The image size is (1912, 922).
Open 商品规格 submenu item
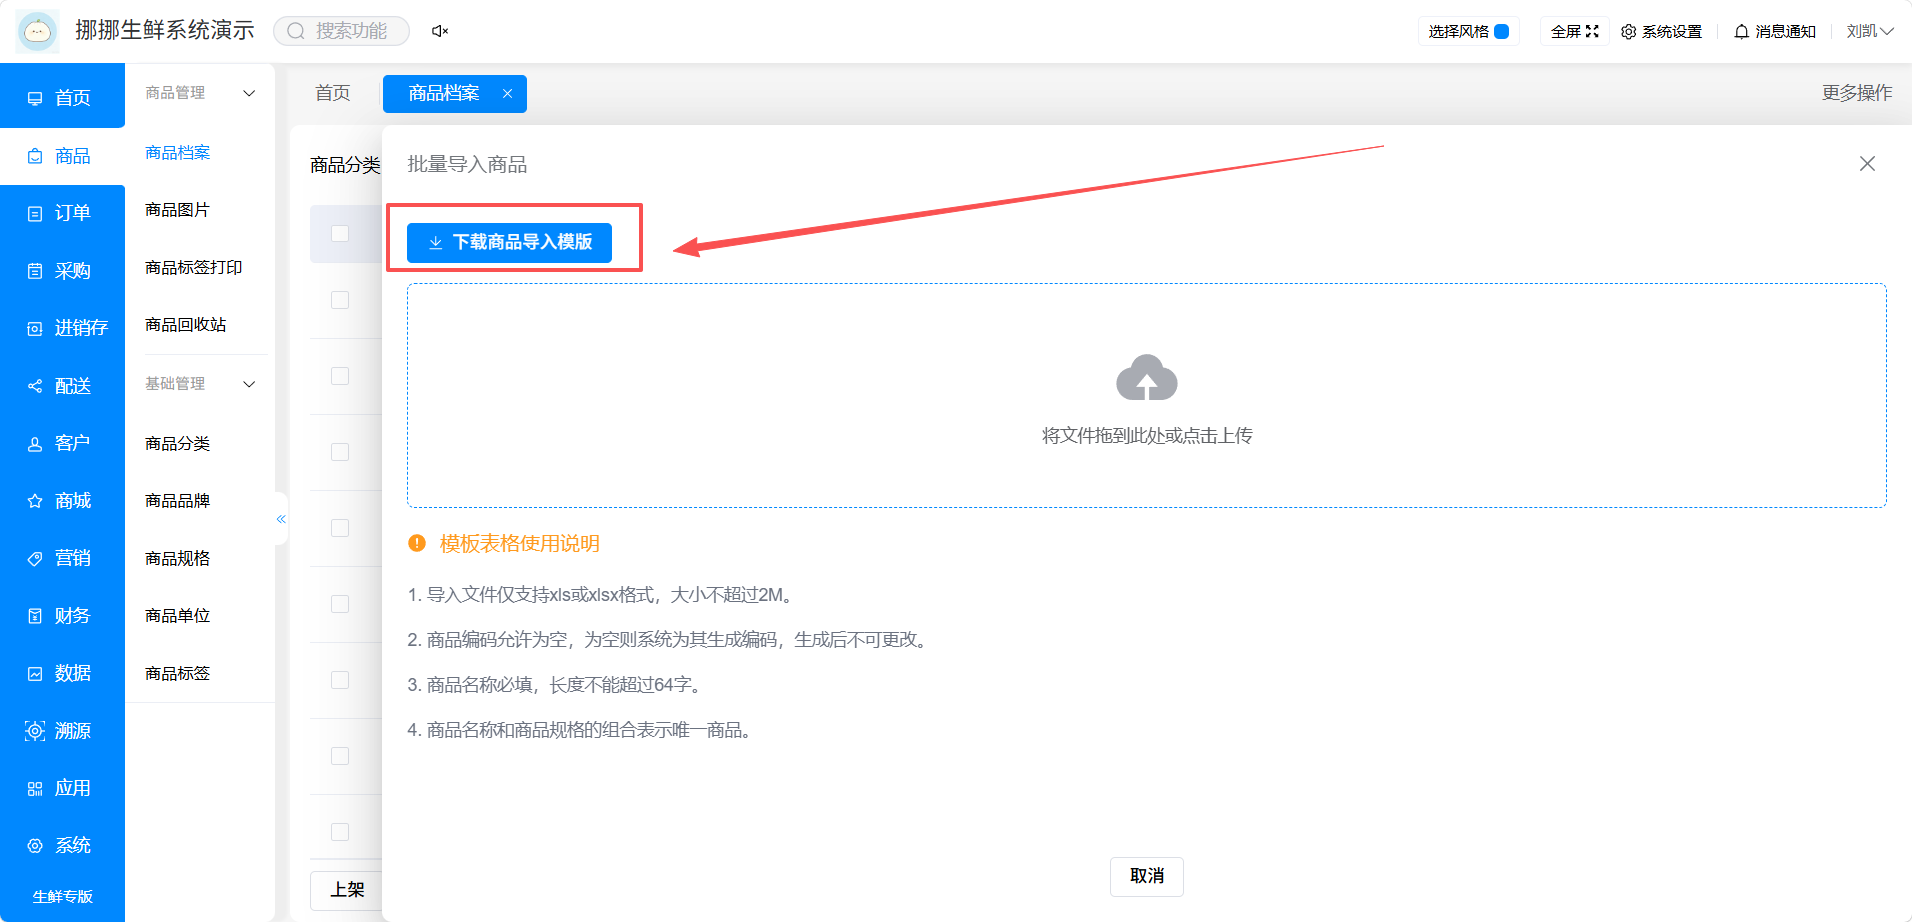pyautogui.click(x=178, y=559)
